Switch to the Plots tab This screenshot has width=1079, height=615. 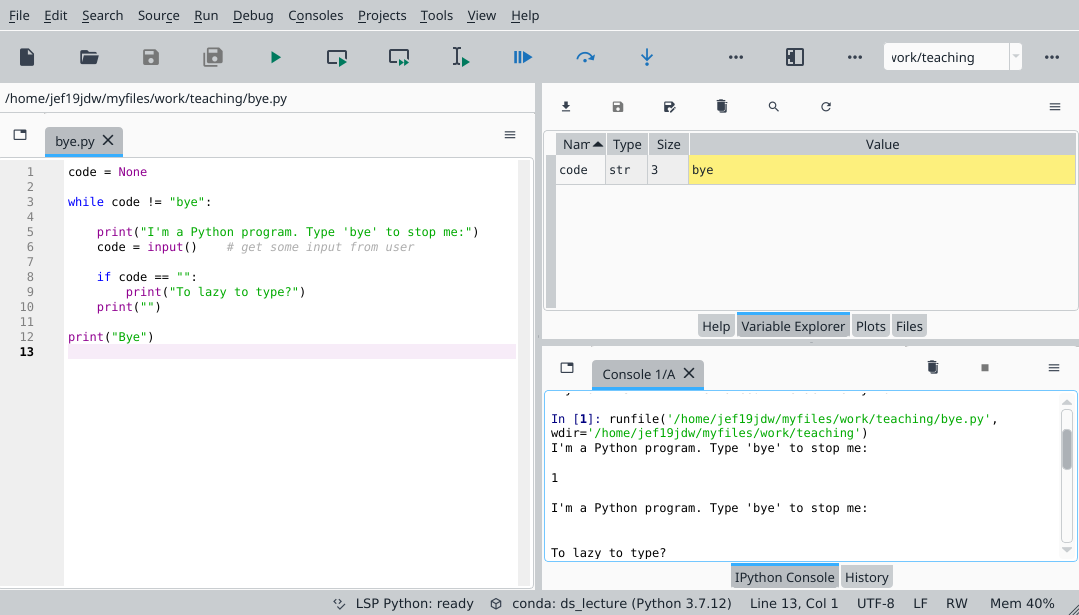tap(870, 325)
